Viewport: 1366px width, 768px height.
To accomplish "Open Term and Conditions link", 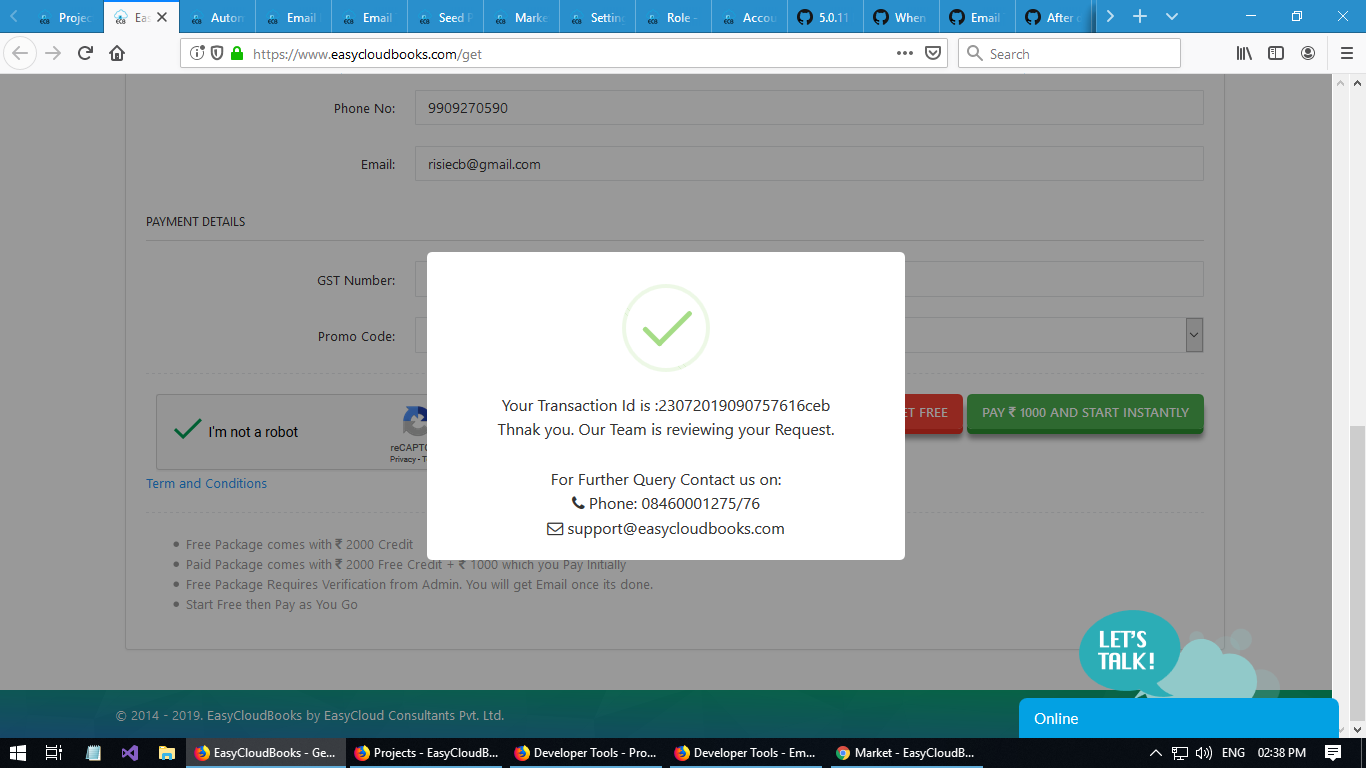I will (x=207, y=483).
